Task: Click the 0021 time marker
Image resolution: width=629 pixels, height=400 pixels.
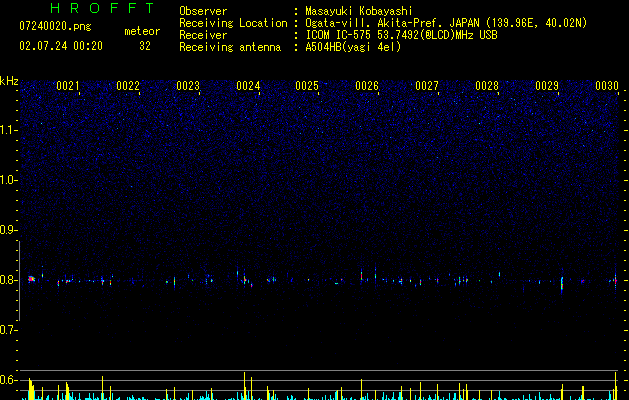Action: point(68,86)
